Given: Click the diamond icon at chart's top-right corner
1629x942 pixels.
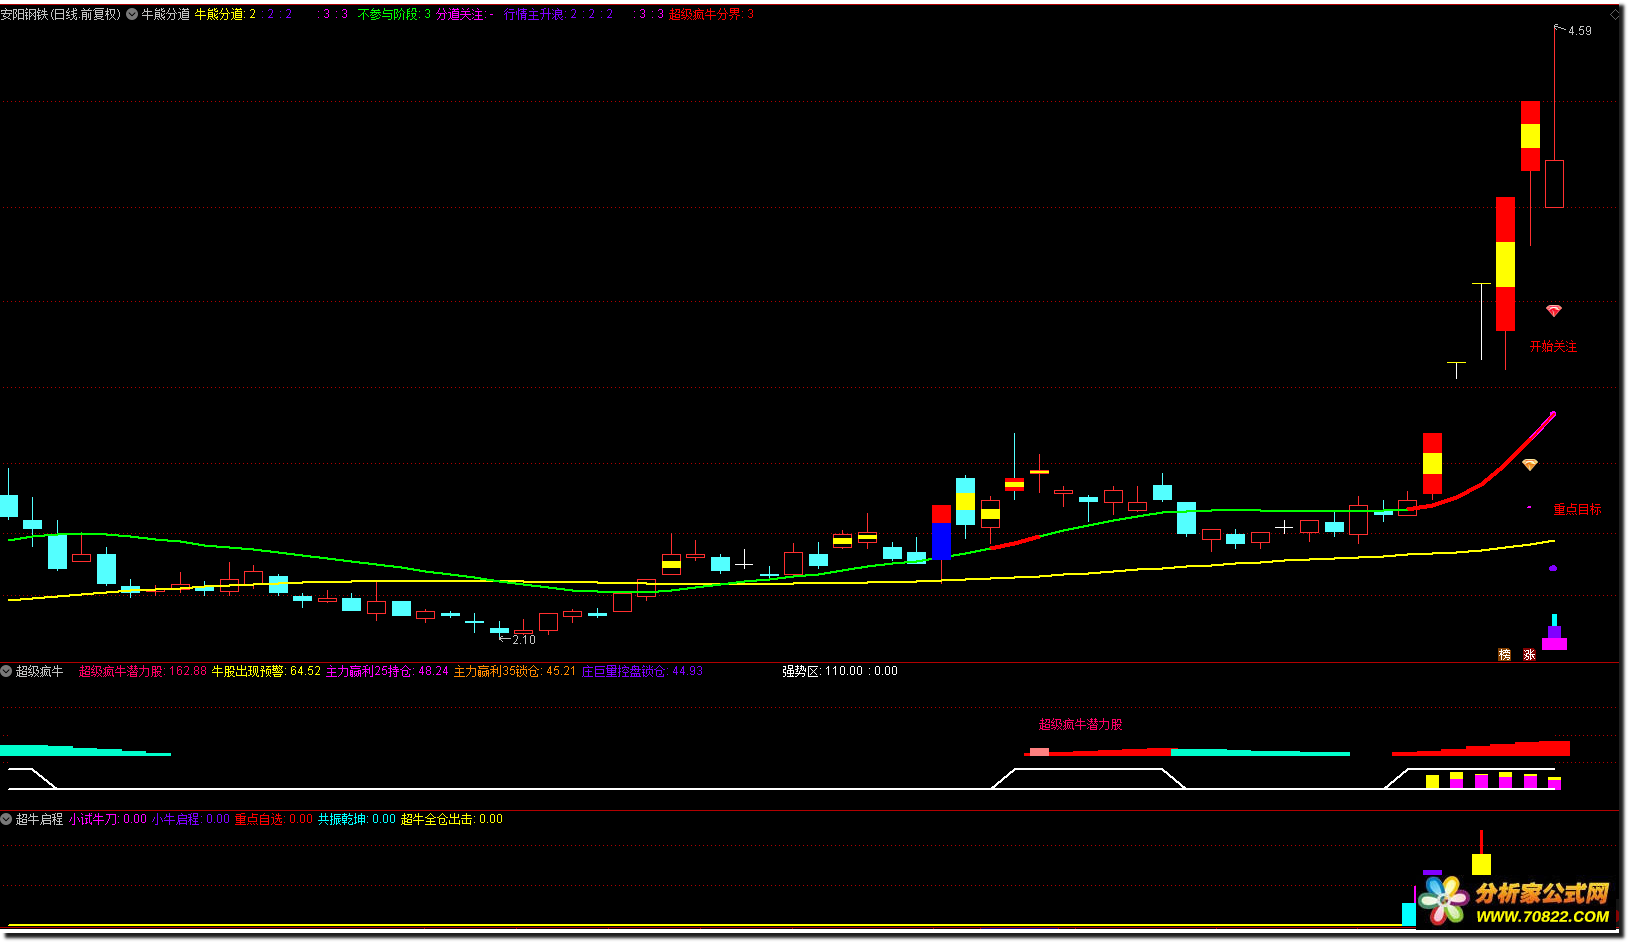Looking at the screenshot, I should point(1614,14).
